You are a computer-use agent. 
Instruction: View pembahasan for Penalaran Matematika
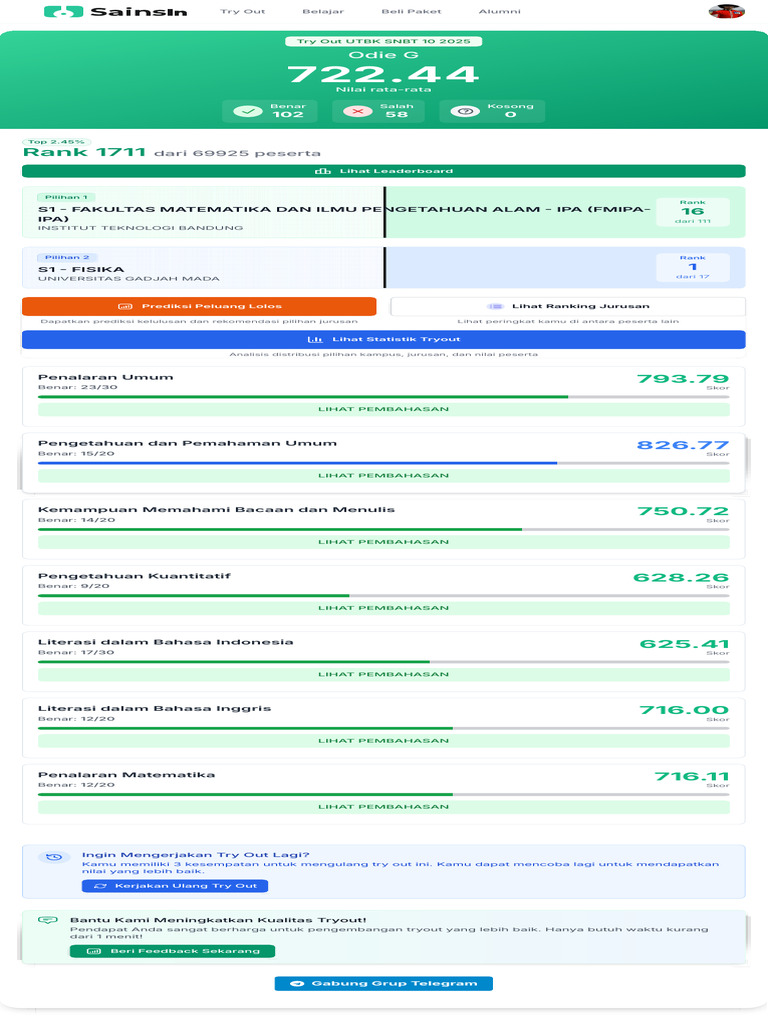[x=383, y=807]
